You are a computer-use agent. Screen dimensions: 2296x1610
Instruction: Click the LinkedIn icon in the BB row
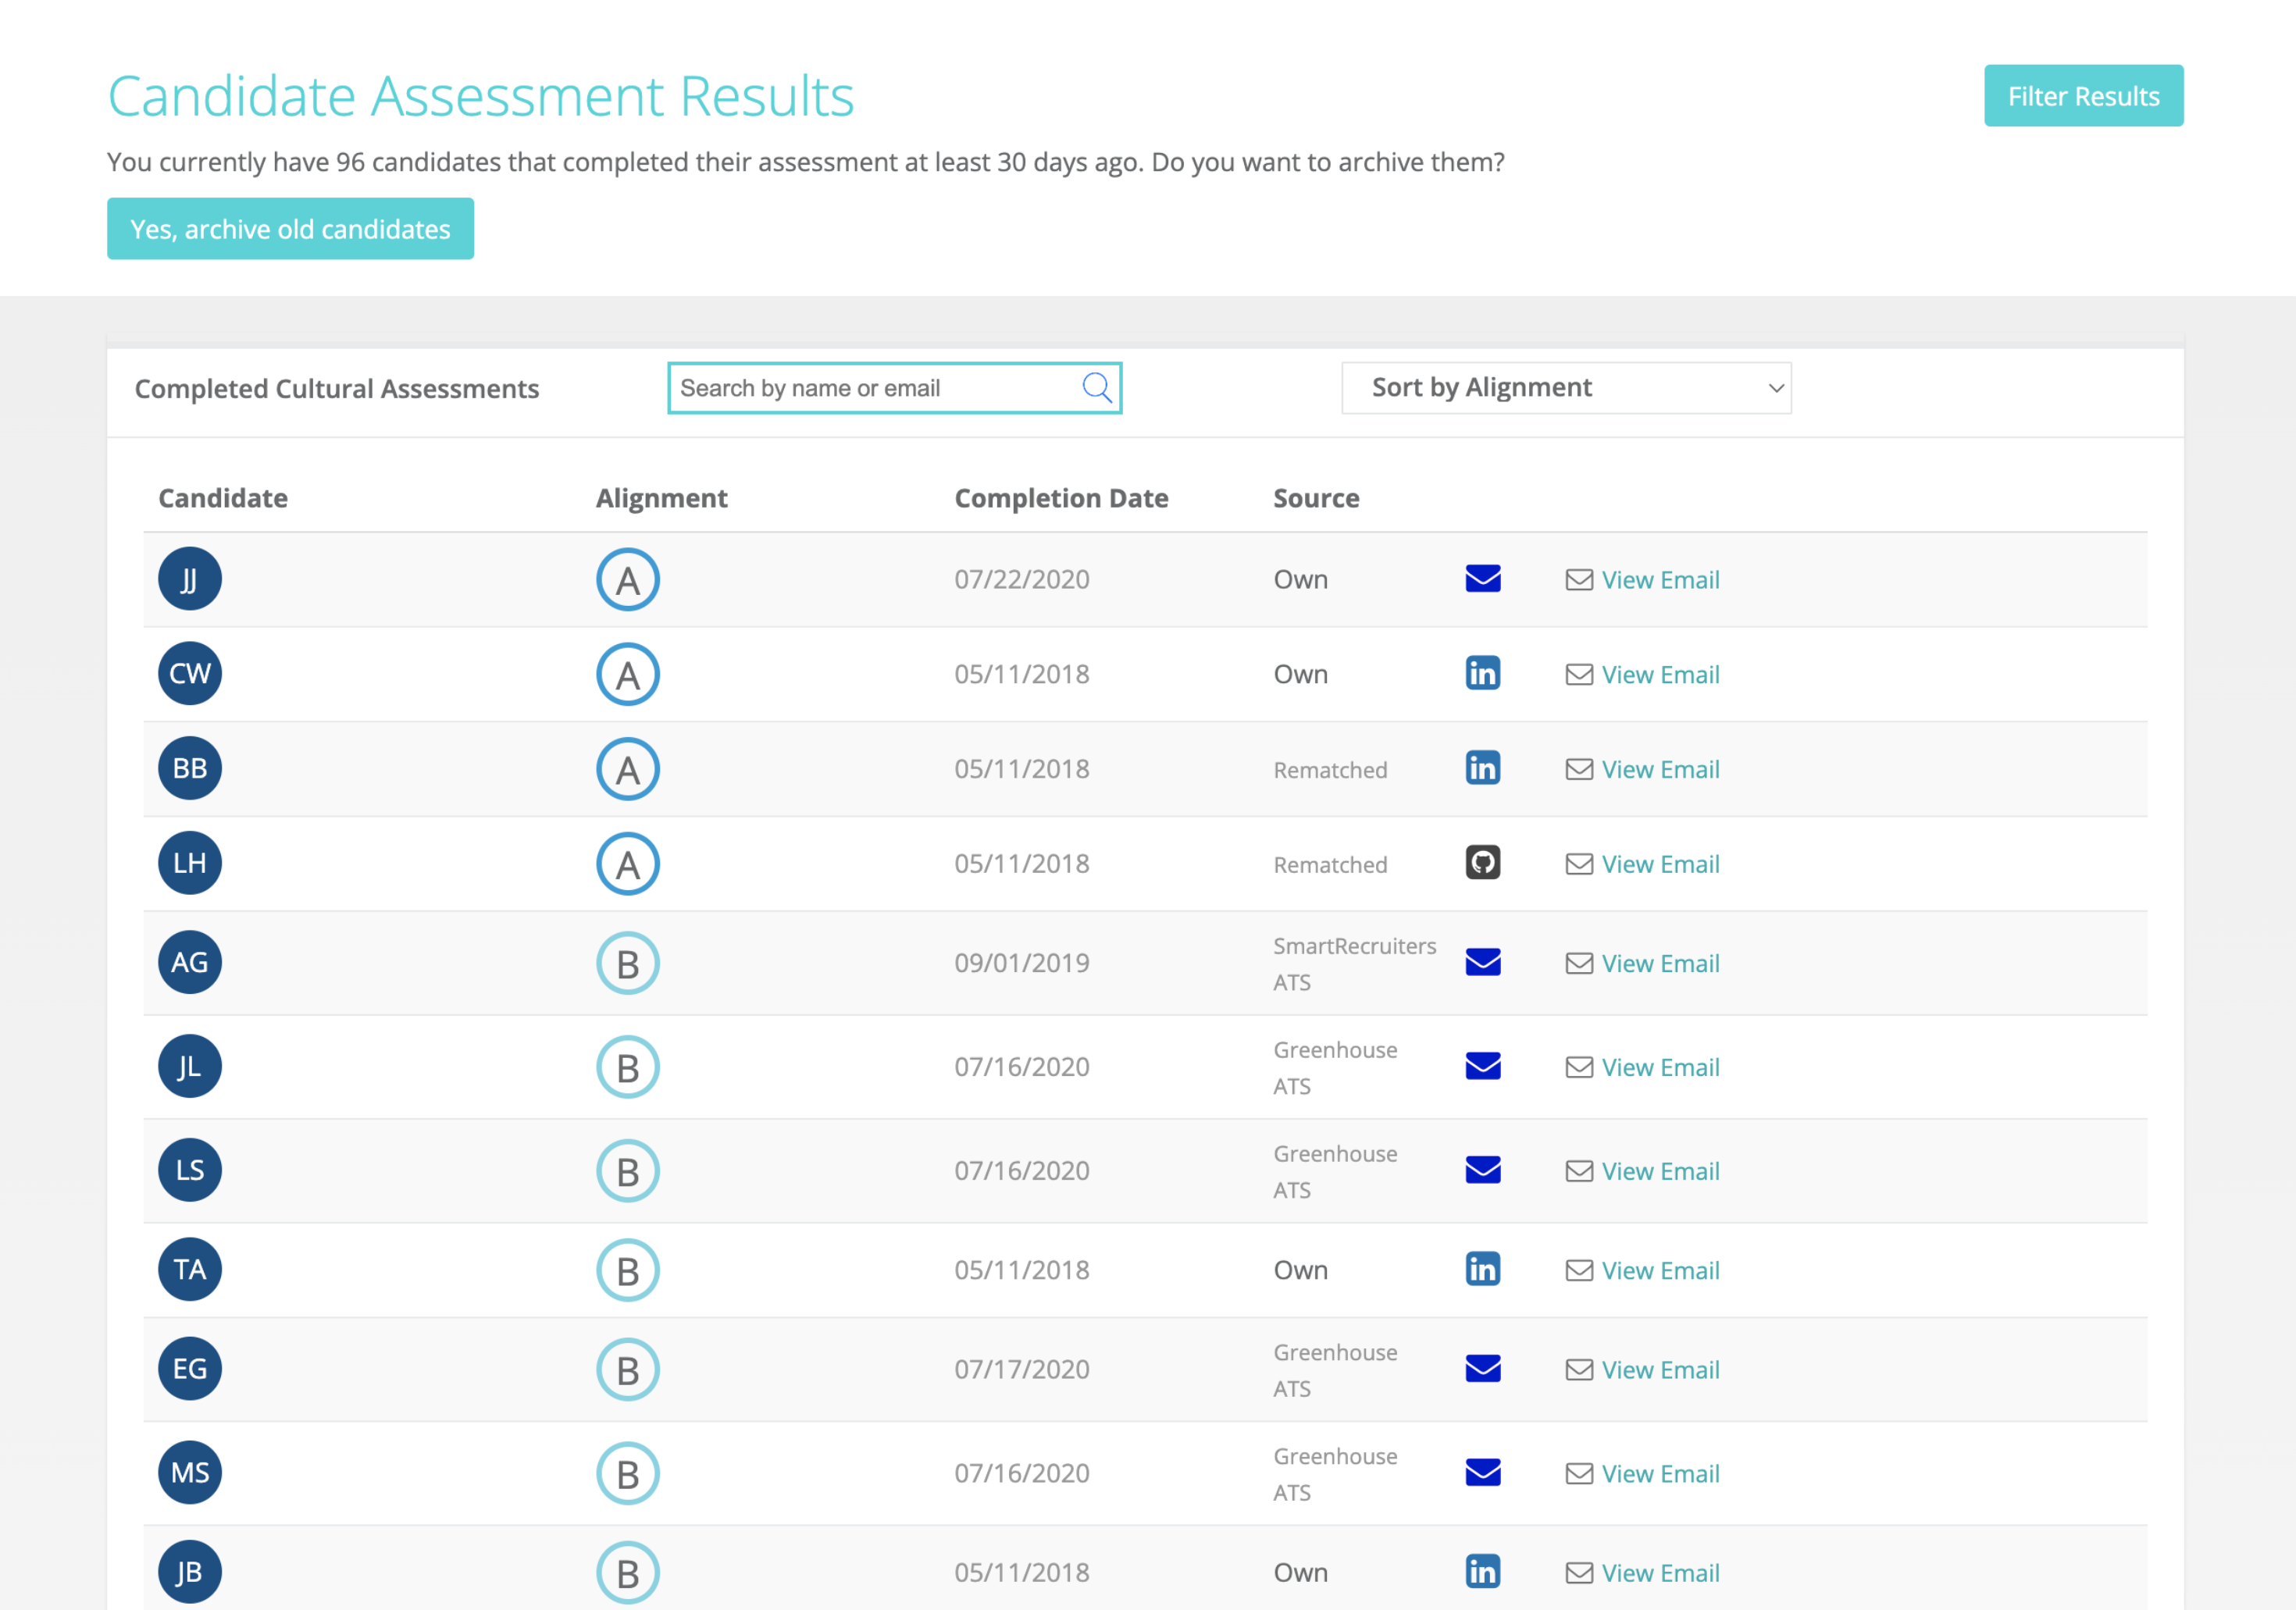(1483, 768)
